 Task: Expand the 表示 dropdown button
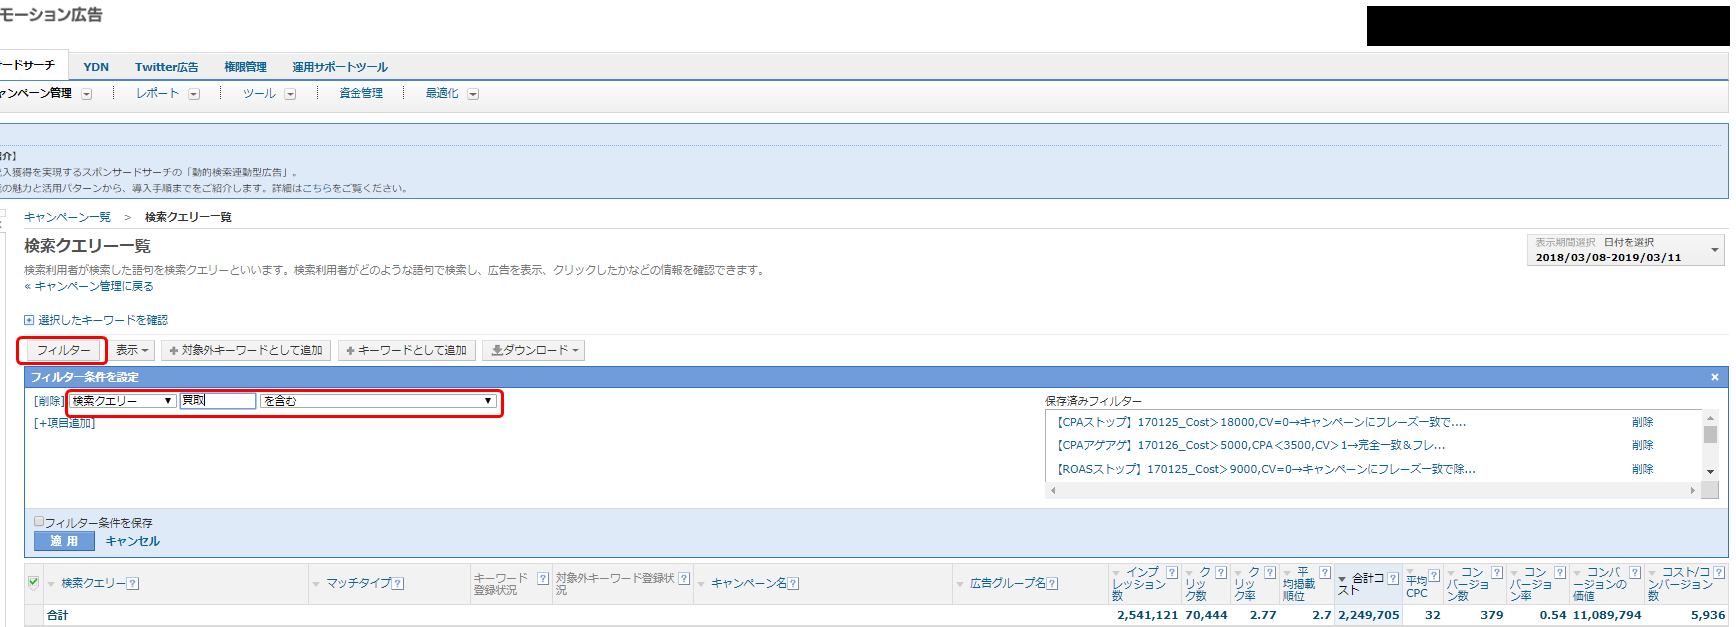click(x=132, y=350)
